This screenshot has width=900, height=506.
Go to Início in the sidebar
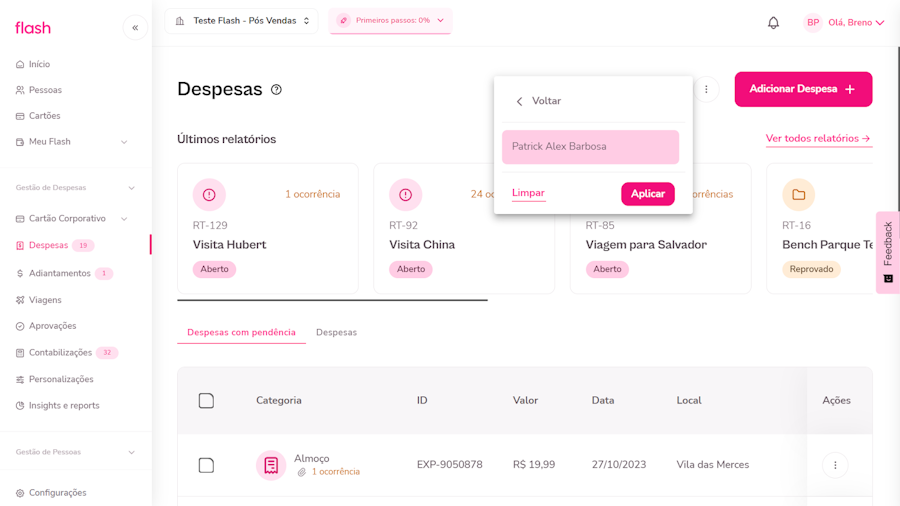[x=39, y=64]
